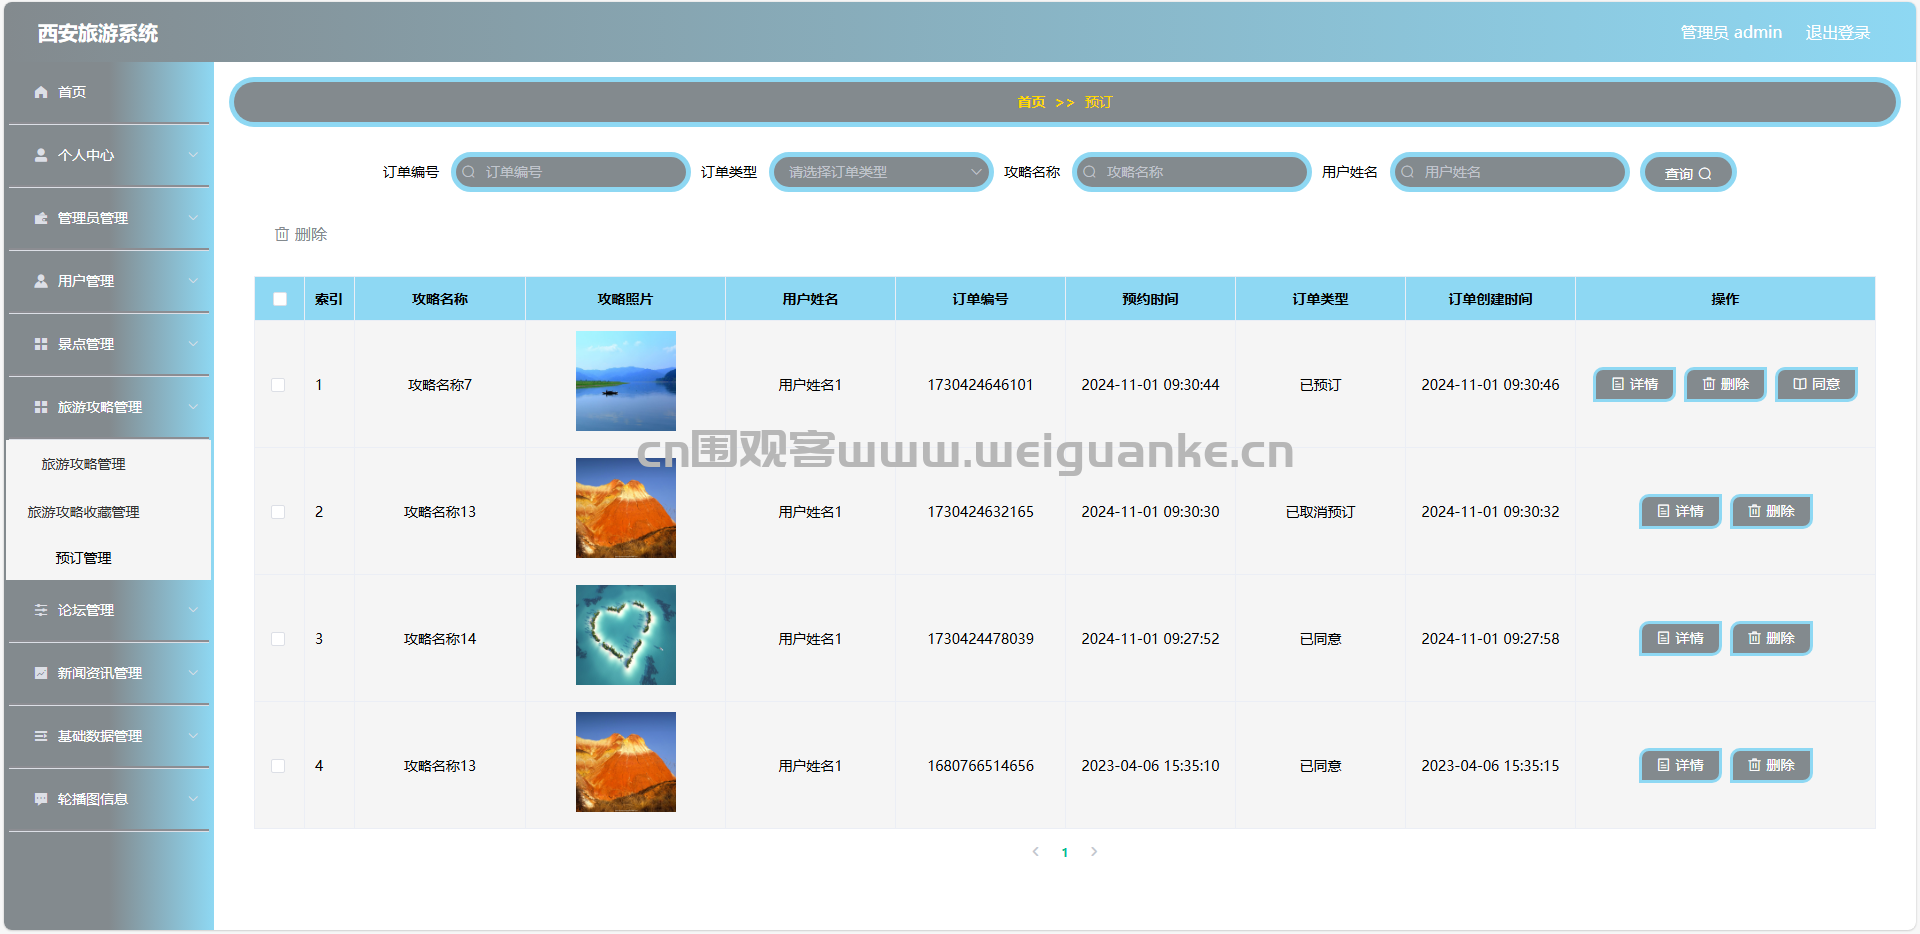The image size is (1920, 934).
Task: Check the row 2 checkbox for order 1730424632165
Action: point(278,512)
